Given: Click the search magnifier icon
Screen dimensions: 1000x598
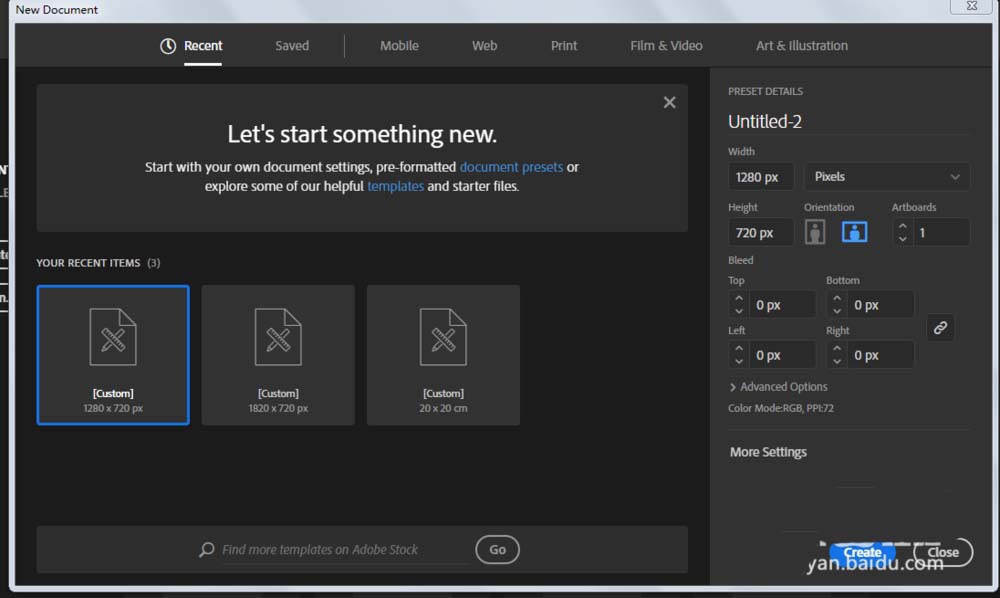Looking at the screenshot, I should 207,550.
